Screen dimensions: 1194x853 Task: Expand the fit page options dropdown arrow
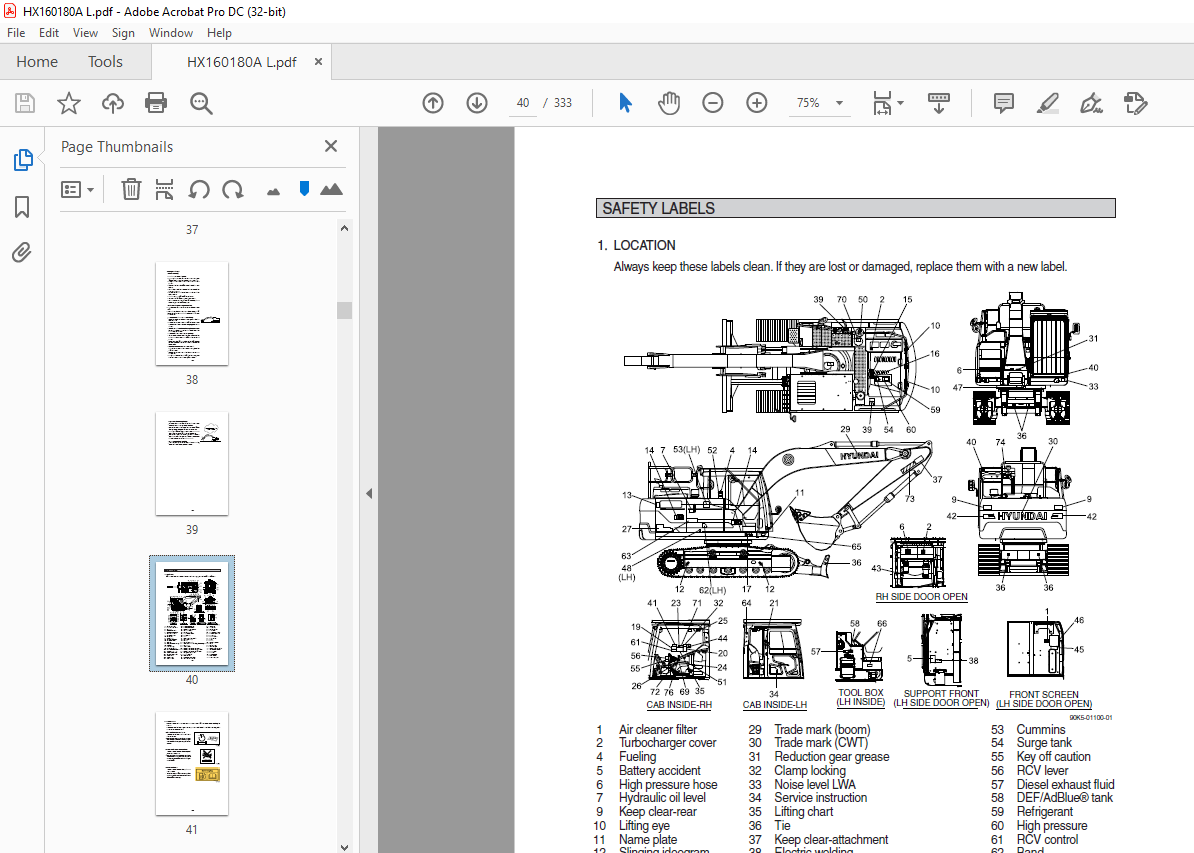tap(901, 103)
